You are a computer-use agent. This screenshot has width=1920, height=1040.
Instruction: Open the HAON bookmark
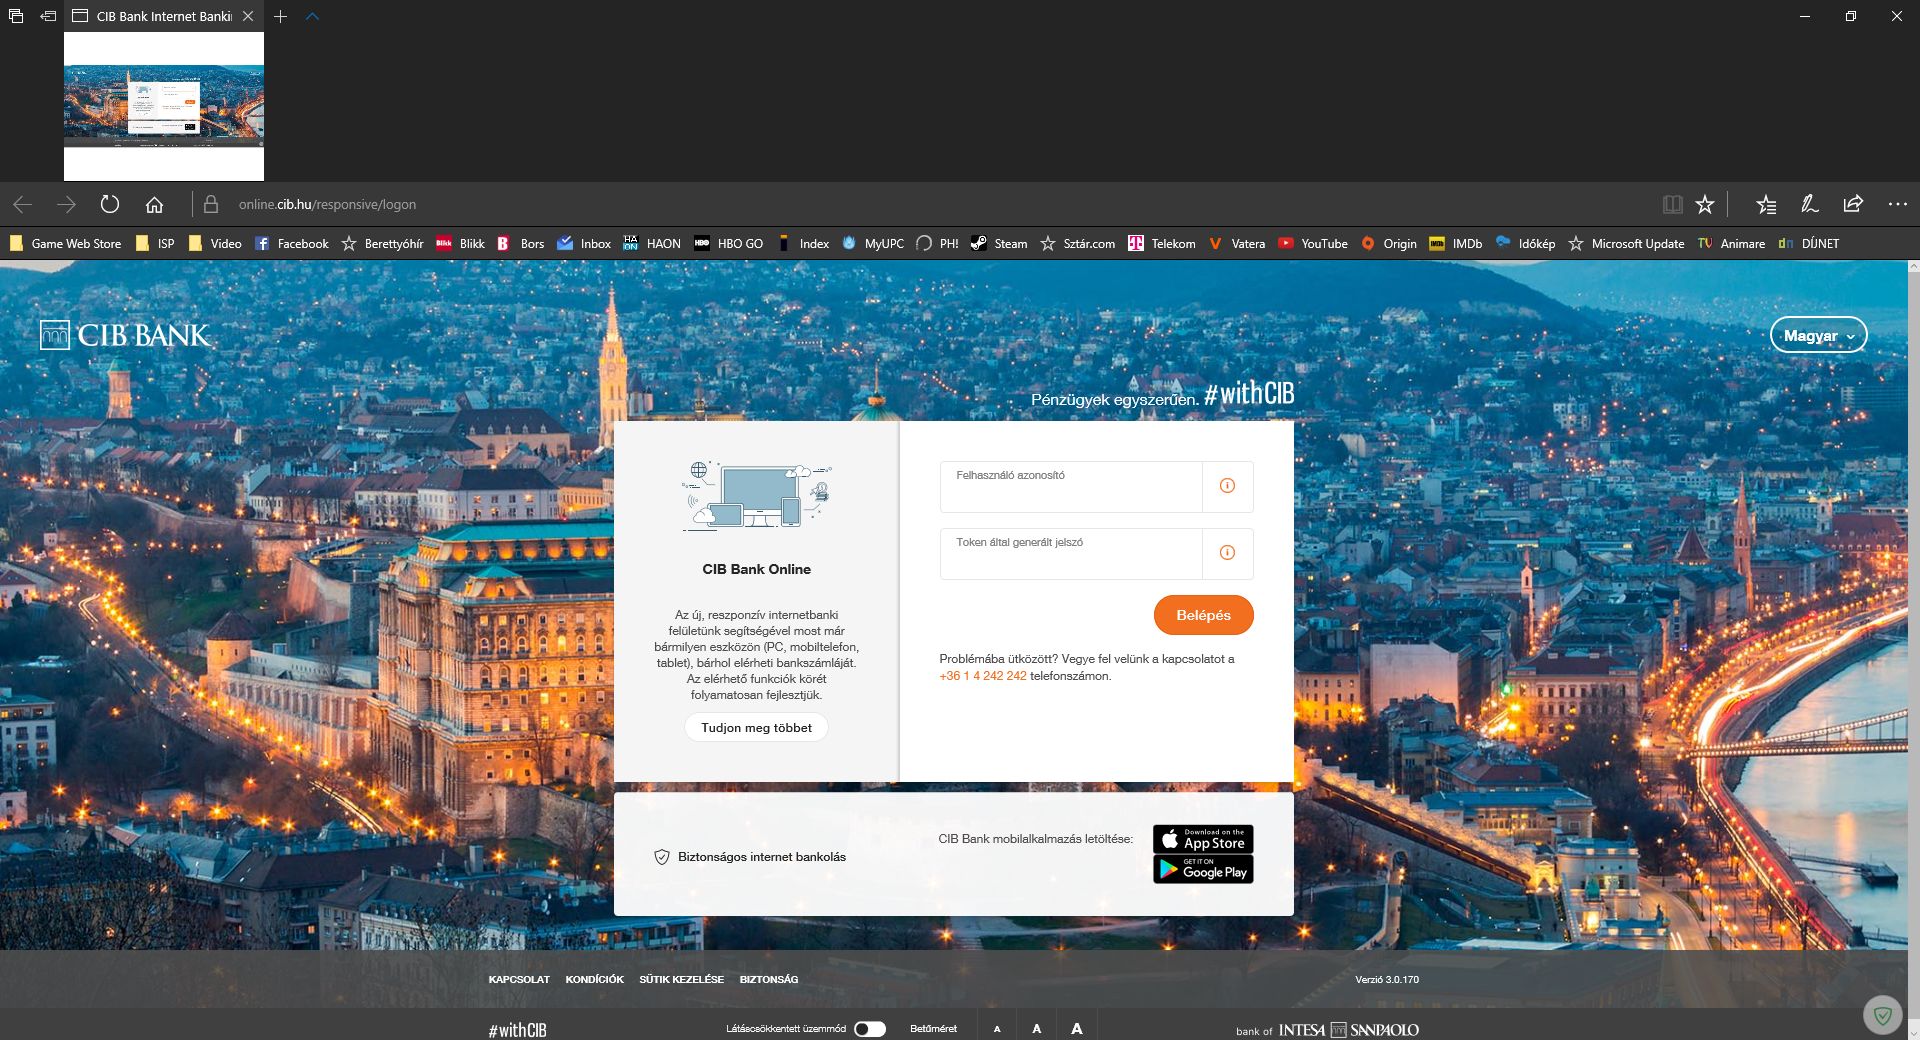pyautogui.click(x=651, y=243)
